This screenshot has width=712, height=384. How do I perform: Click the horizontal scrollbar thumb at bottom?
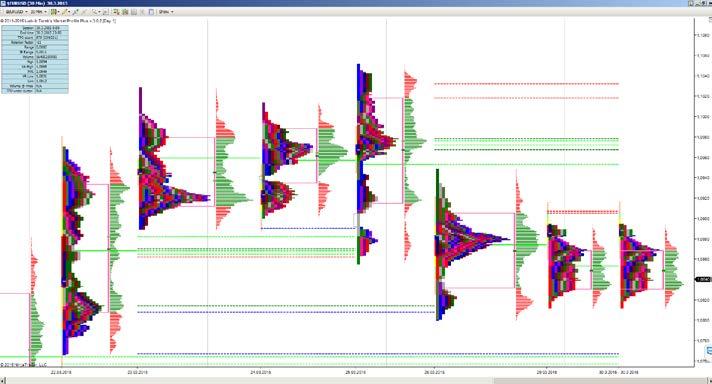pyautogui.click(x=599, y=380)
